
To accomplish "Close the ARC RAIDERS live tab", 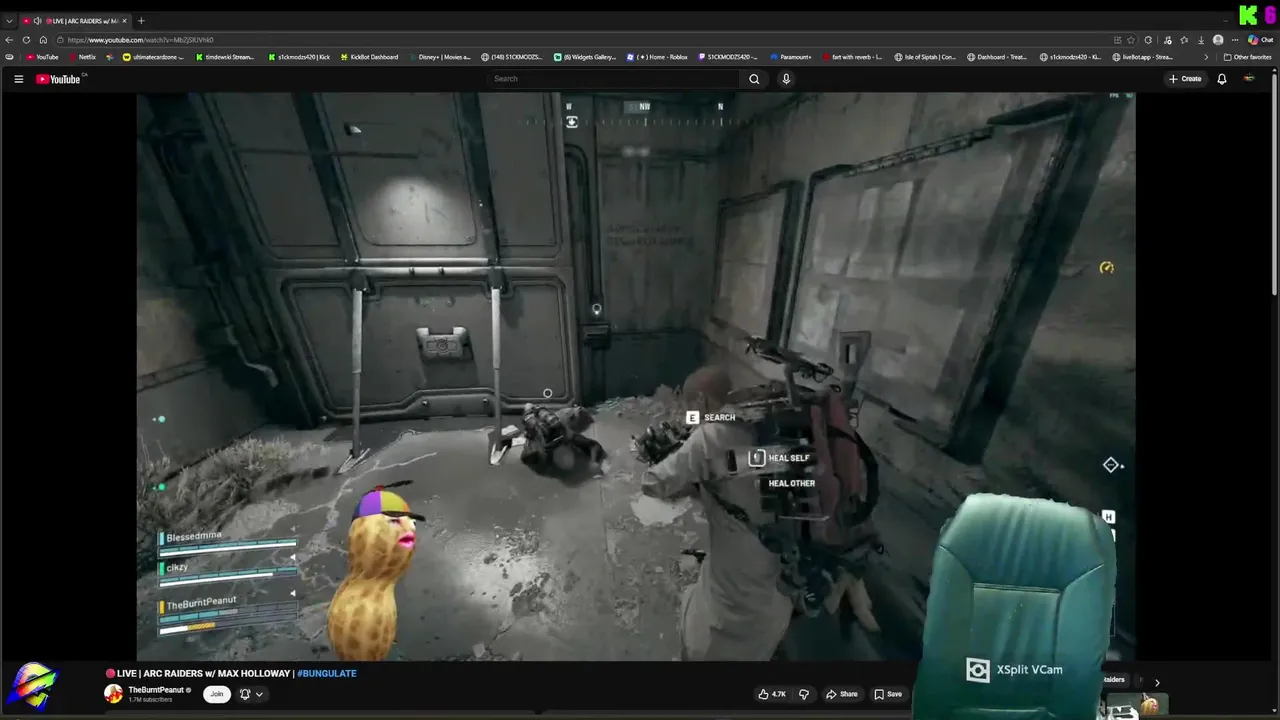I will (124, 21).
